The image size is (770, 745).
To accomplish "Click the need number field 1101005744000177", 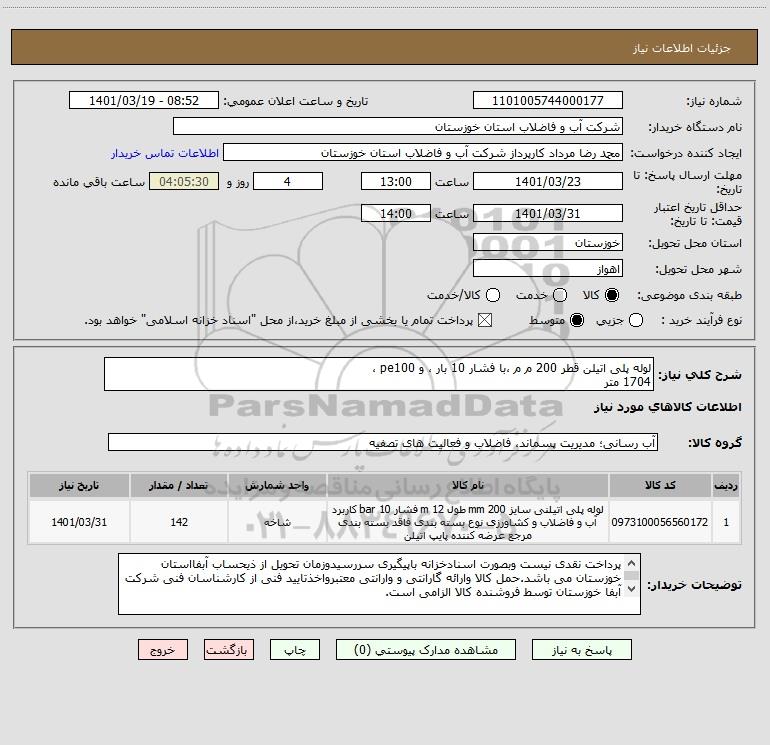I will (x=548, y=100).
